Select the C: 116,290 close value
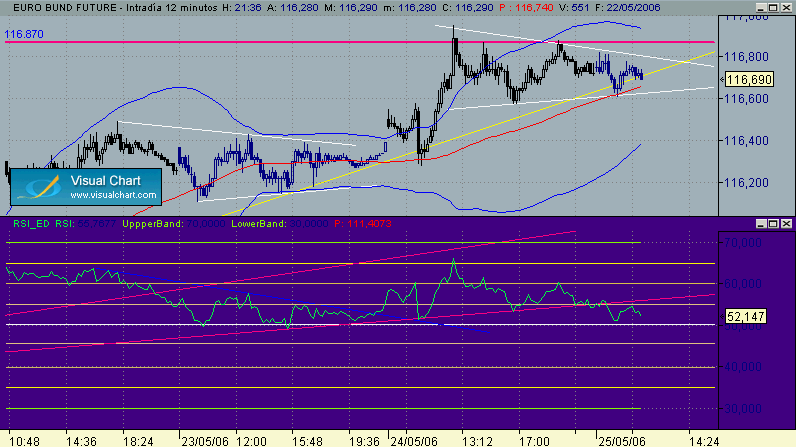Viewport: 796px width, 447px height. (468, 8)
